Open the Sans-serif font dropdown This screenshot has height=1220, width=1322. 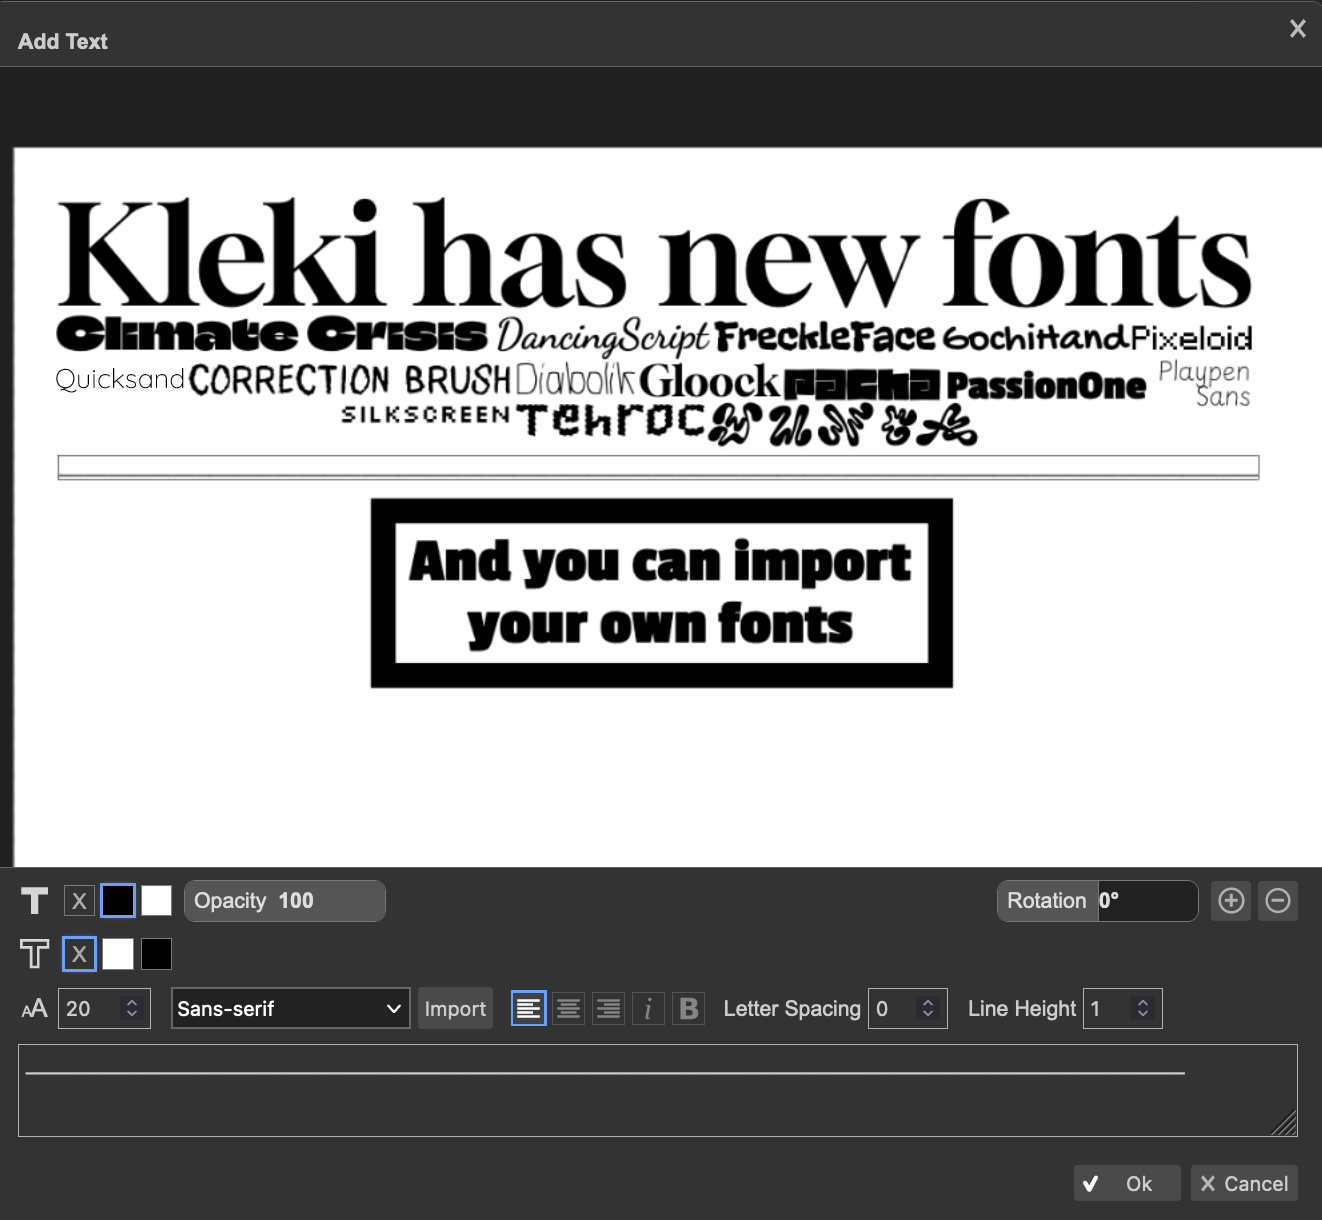tap(290, 1009)
